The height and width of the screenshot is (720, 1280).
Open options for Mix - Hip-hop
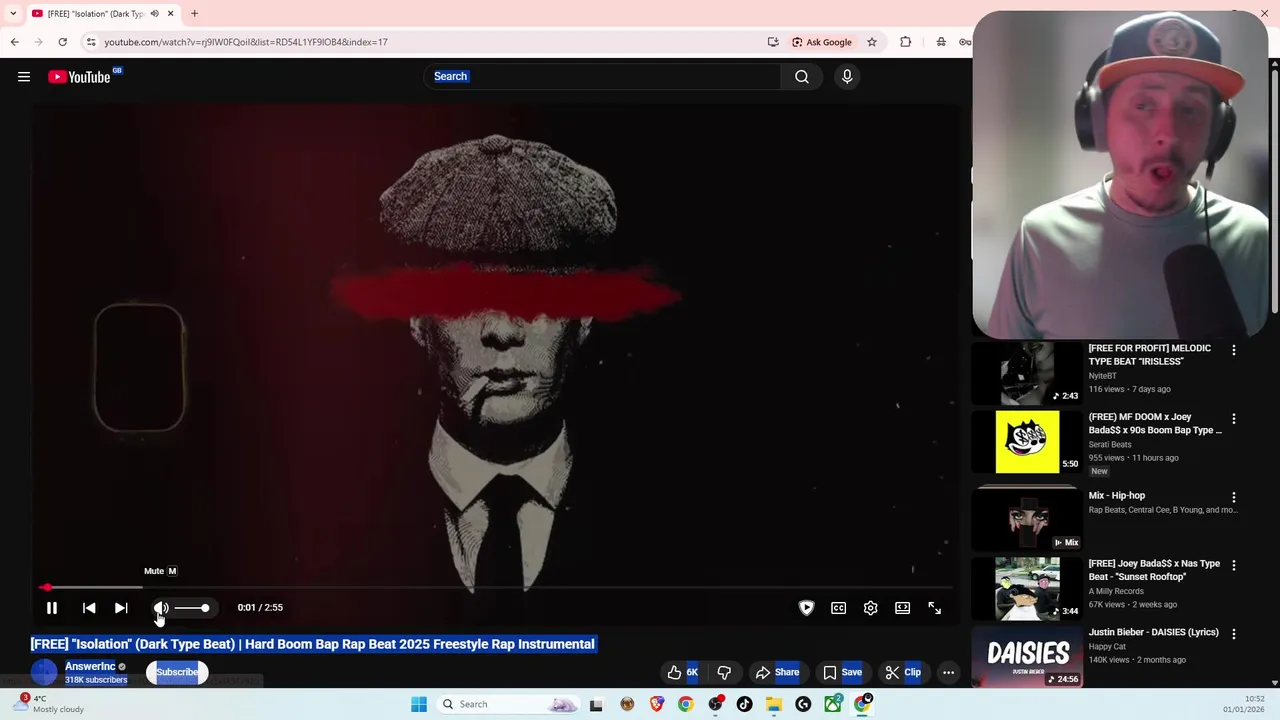pos(1234,497)
